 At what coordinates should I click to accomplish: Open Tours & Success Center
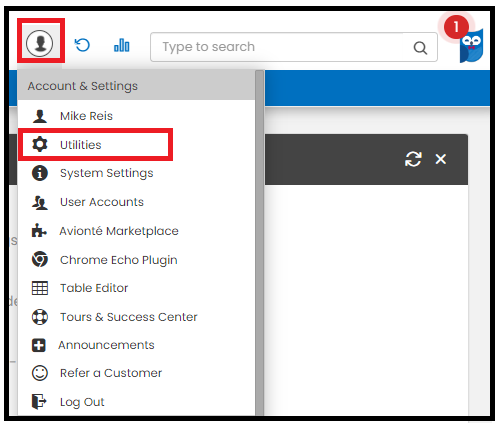point(129,317)
